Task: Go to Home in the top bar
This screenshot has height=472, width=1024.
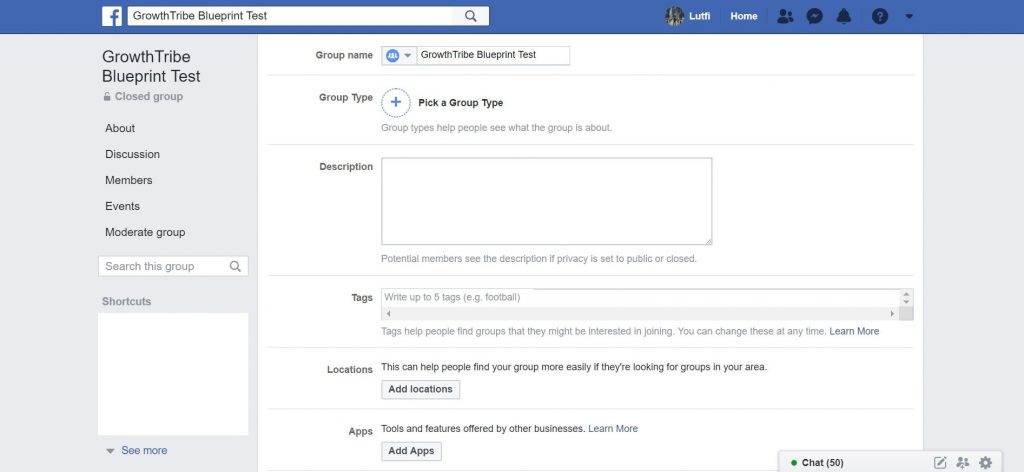Action: (744, 16)
